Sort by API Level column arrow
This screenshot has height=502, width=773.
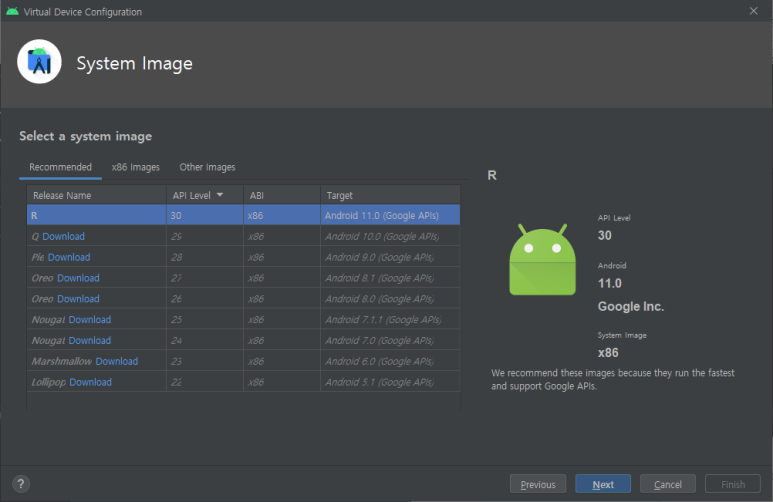click(220, 195)
